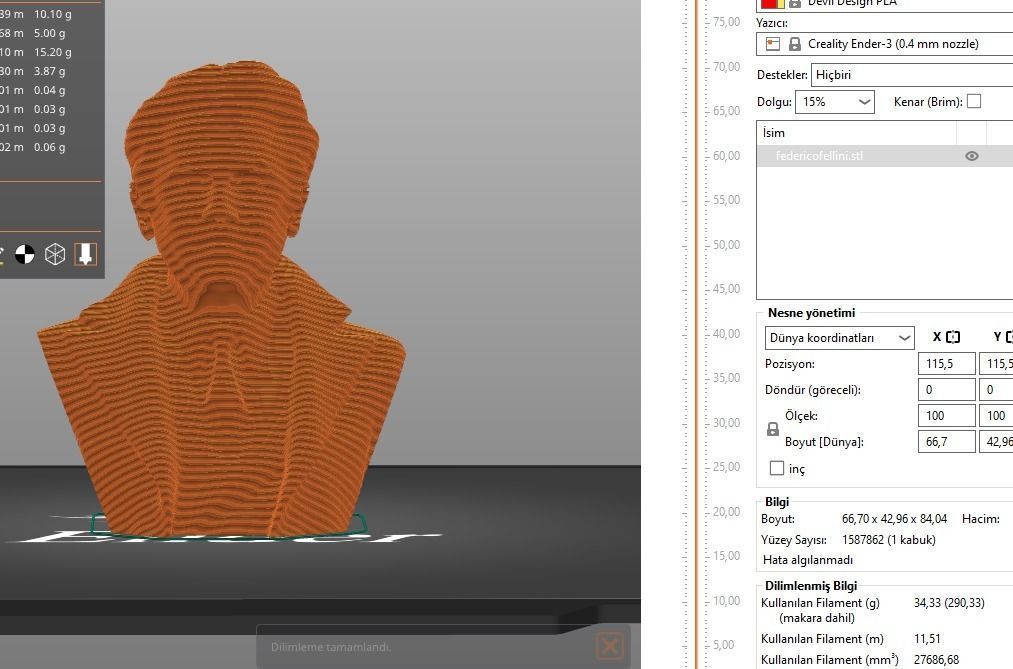Image resolution: width=1013 pixels, height=669 pixels.
Task: Toggle the center of gravity legend icon
Action: coord(25,254)
